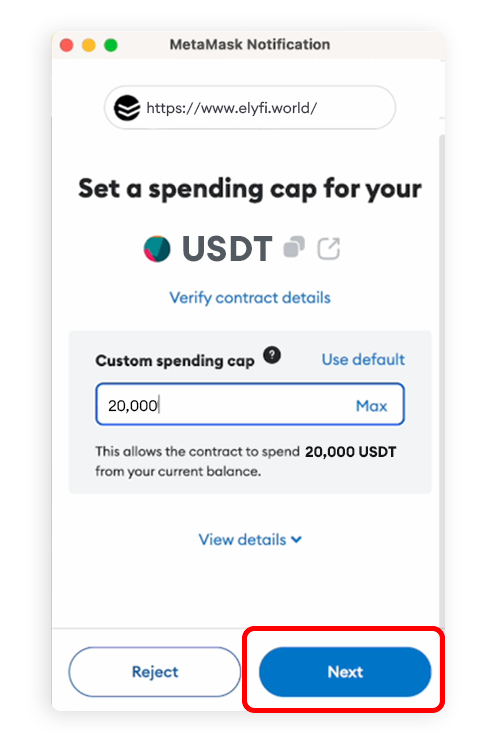This screenshot has width=500, height=750.
Task: Click Max in the spending cap field
Action: coord(371,406)
